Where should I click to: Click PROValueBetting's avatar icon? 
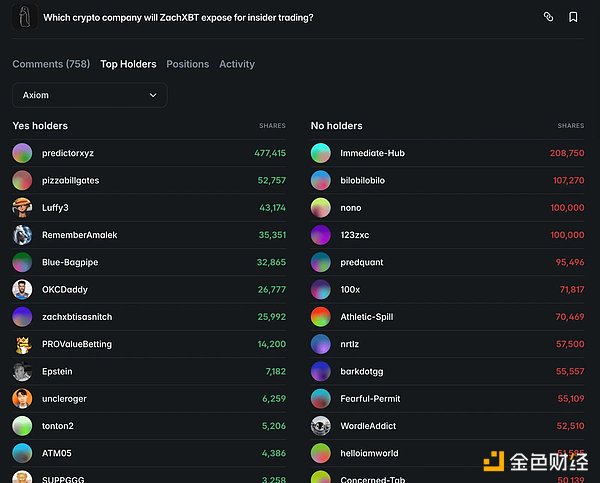(x=22, y=344)
